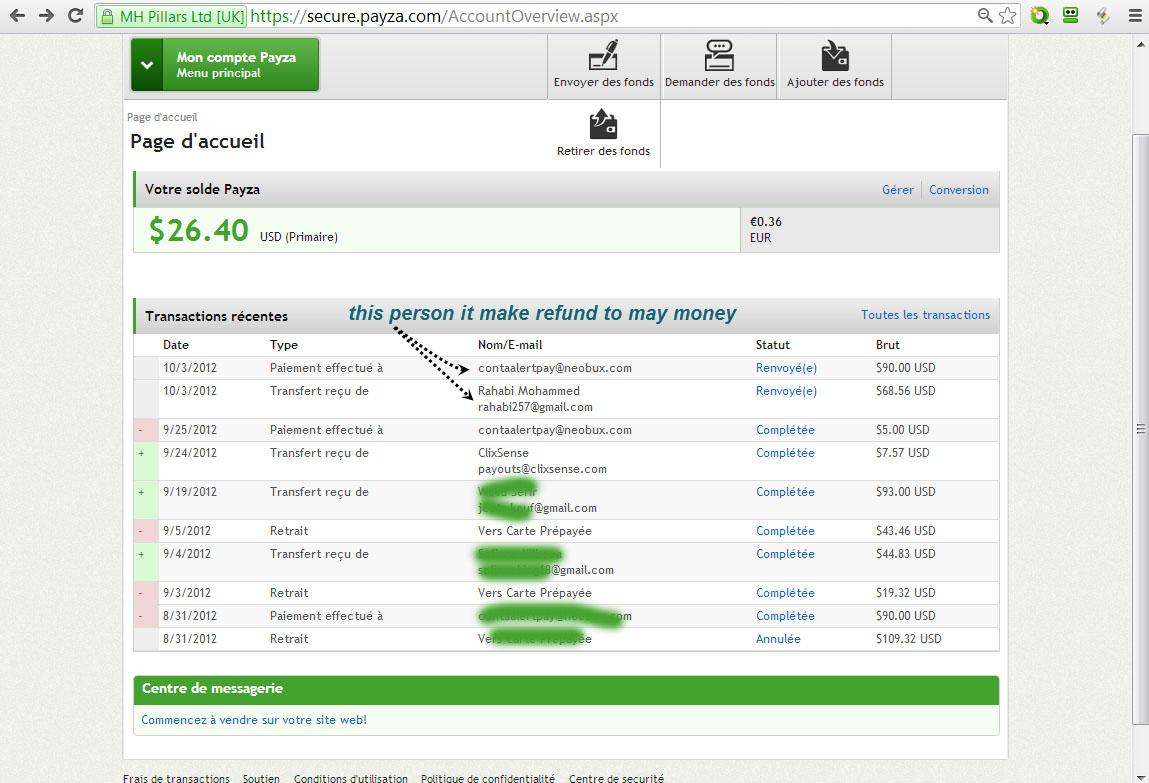Open the Conversion link
Image resolution: width=1149 pixels, height=783 pixels.
click(x=958, y=190)
